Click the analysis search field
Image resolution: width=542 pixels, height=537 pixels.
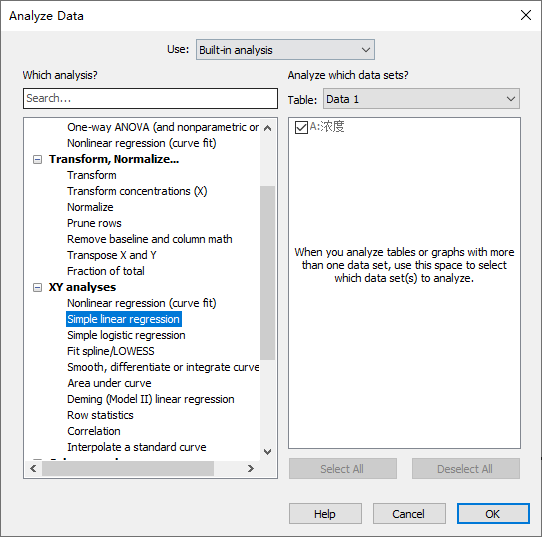(x=150, y=98)
